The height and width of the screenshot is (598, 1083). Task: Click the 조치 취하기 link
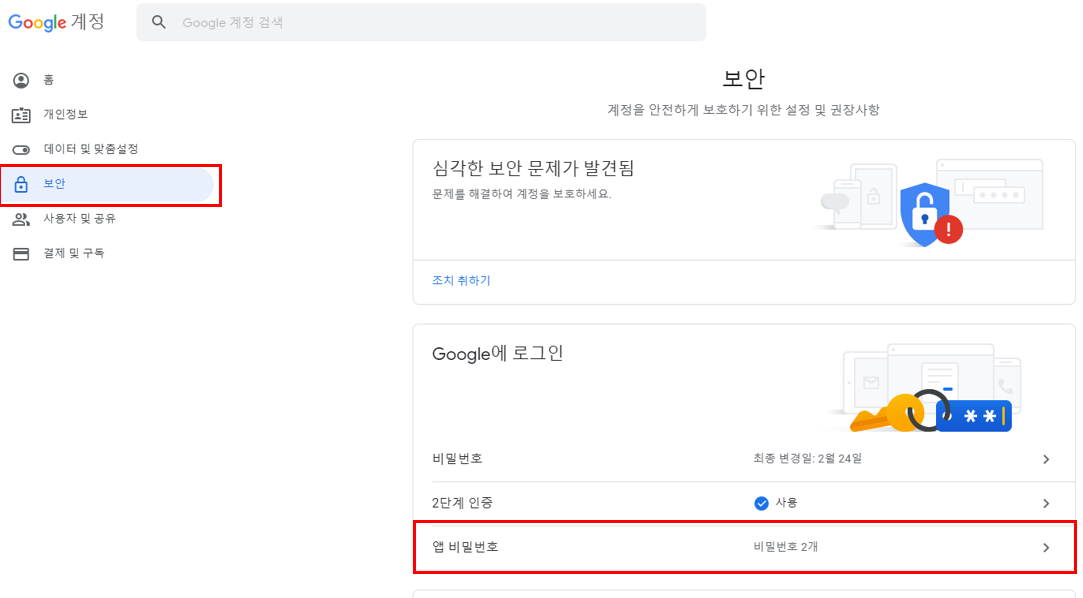[x=461, y=280]
